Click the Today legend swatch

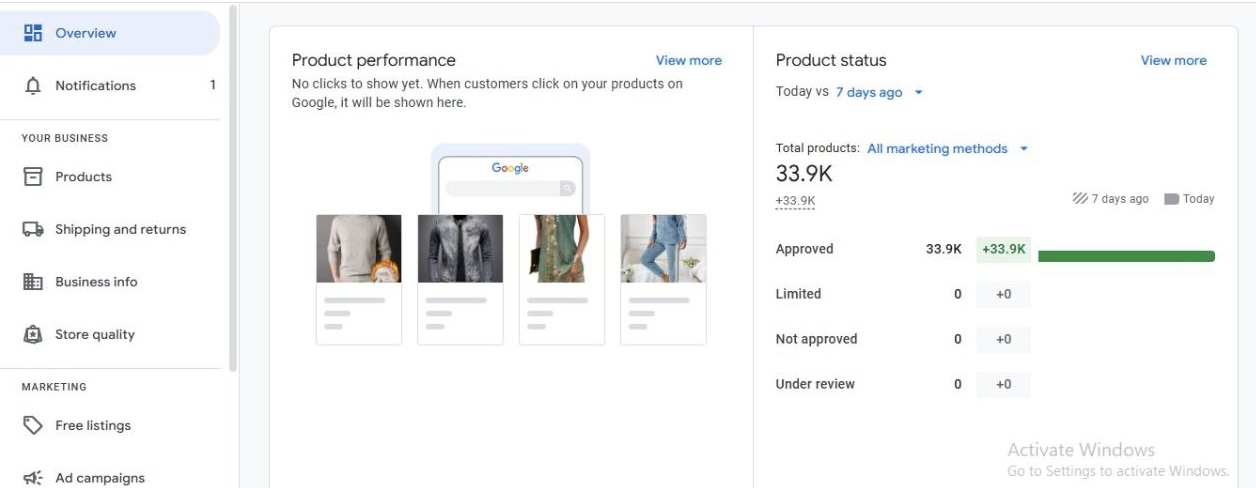tap(1171, 199)
